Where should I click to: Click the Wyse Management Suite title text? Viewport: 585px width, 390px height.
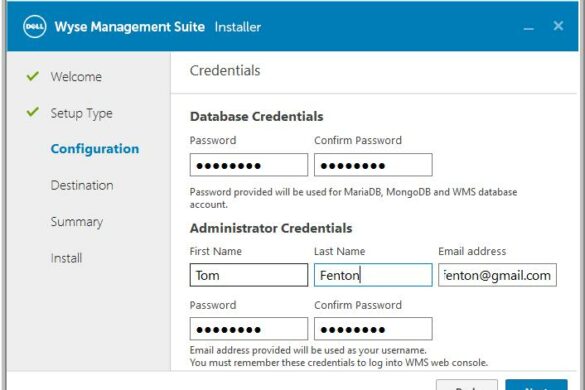pyautogui.click(x=129, y=27)
